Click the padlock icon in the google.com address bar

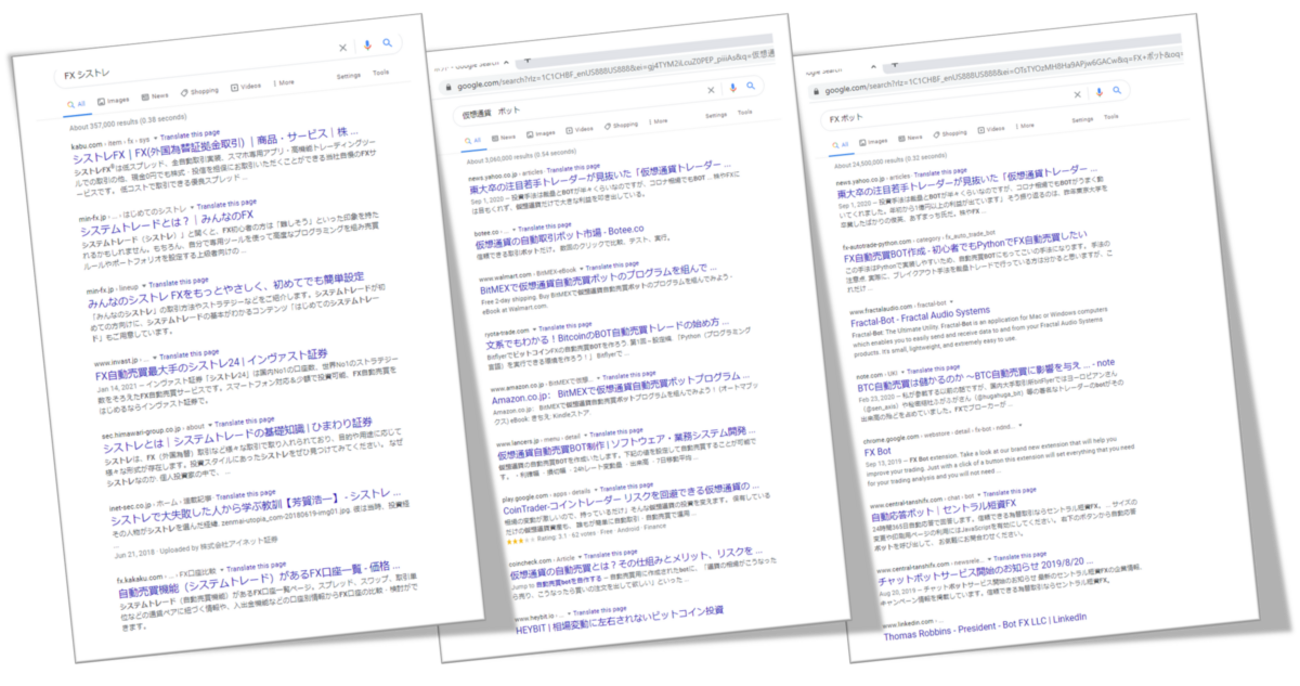[x=451, y=88]
